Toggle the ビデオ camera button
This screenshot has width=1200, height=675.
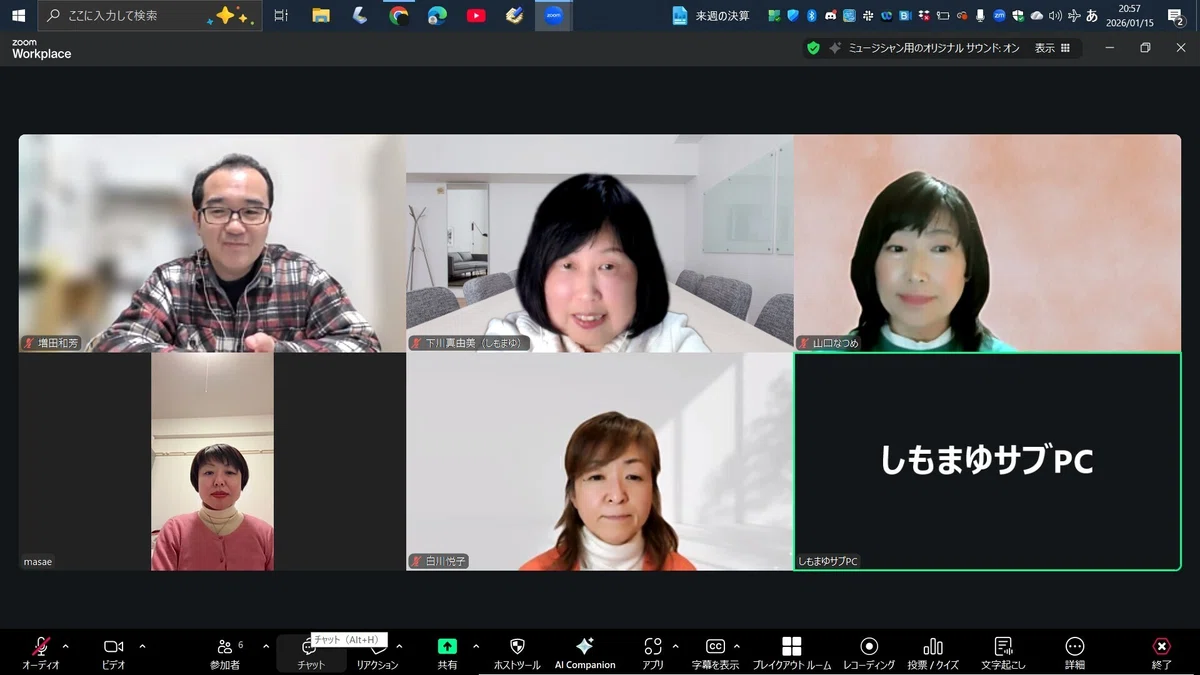tap(113, 653)
